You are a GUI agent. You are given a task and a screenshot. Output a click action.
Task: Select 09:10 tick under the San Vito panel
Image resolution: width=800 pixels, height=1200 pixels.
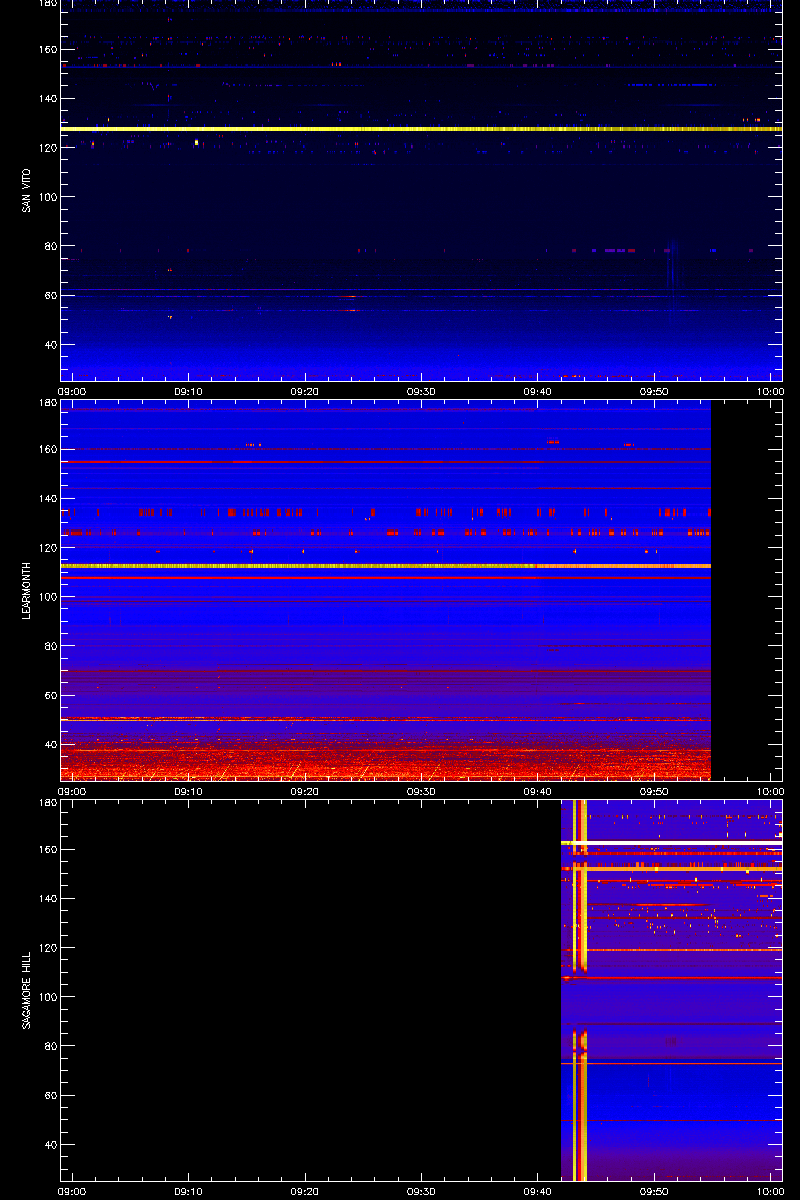pos(188,391)
